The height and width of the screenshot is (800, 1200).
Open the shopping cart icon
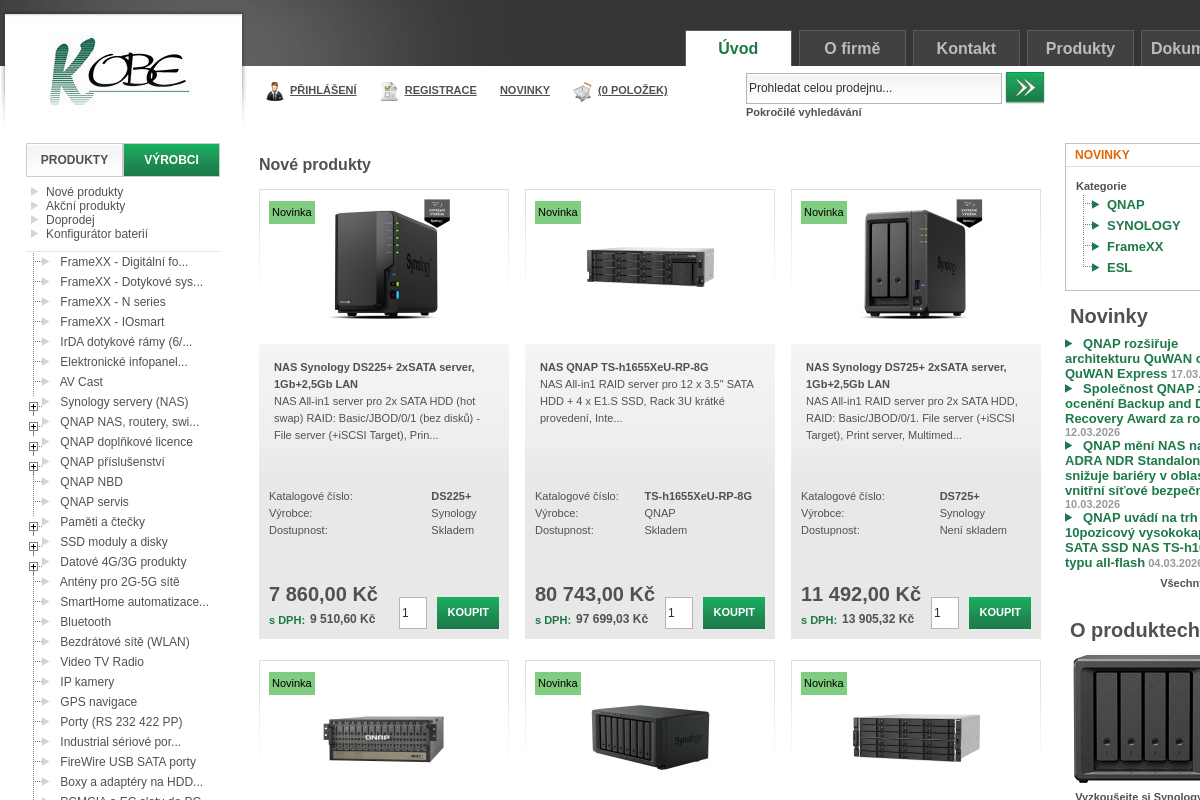pos(583,91)
